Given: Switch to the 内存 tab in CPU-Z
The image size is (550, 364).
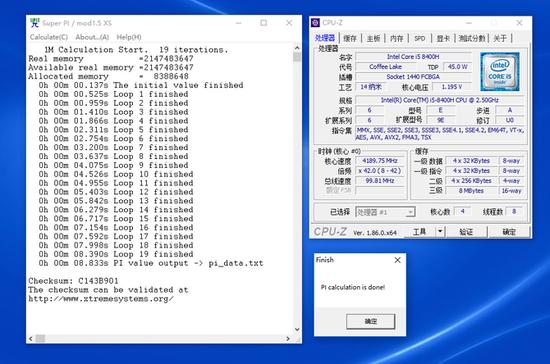Looking at the screenshot, I should click(x=397, y=38).
